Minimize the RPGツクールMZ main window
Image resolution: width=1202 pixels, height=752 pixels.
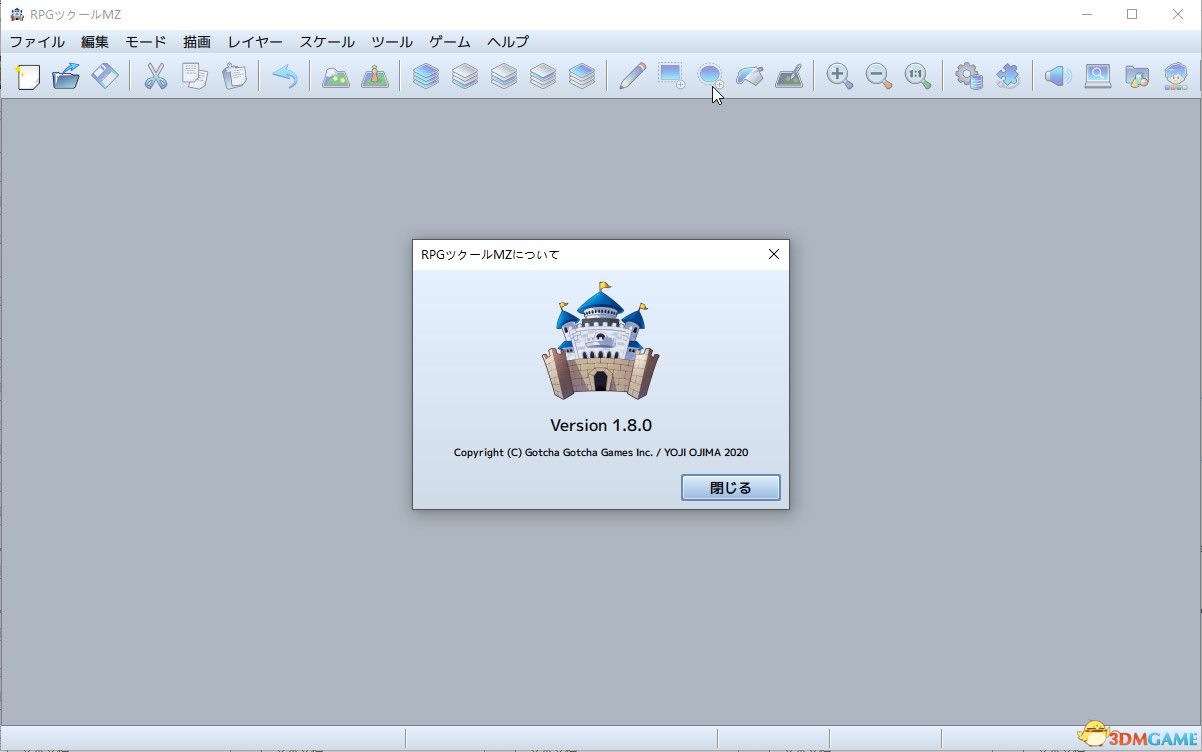[x=1086, y=14]
